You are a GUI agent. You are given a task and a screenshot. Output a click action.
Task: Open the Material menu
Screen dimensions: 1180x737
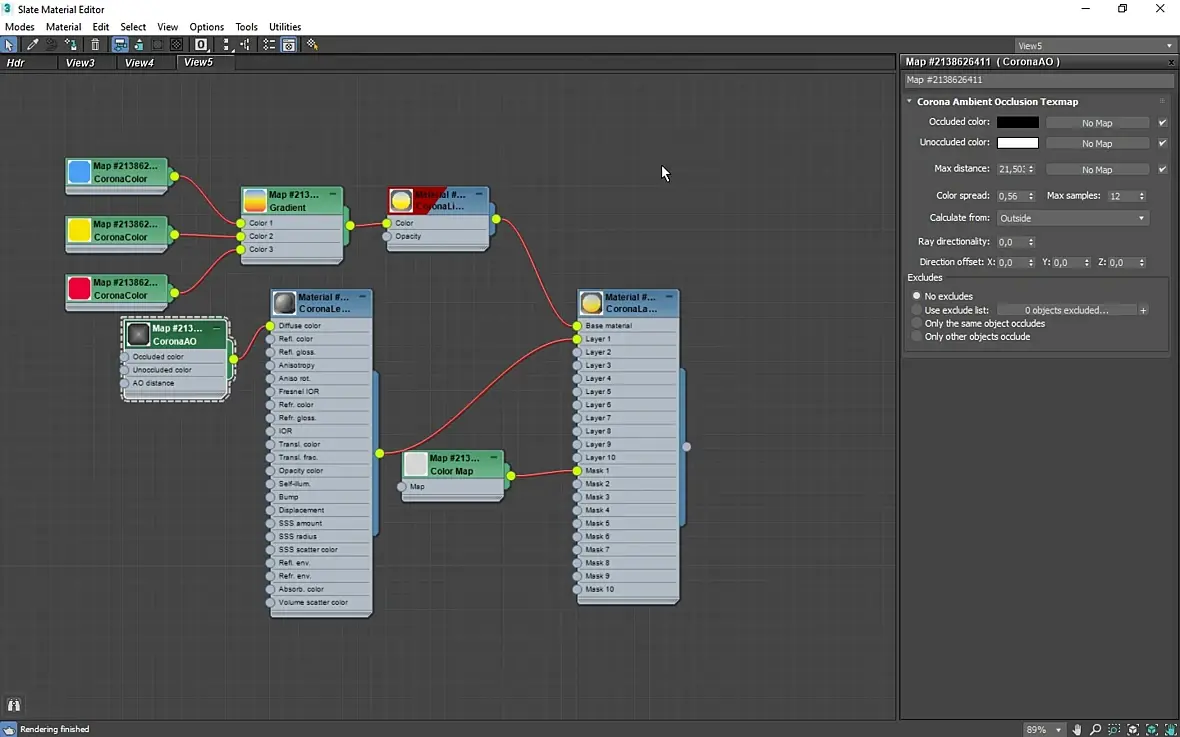pyautogui.click(x=63, y=27)
